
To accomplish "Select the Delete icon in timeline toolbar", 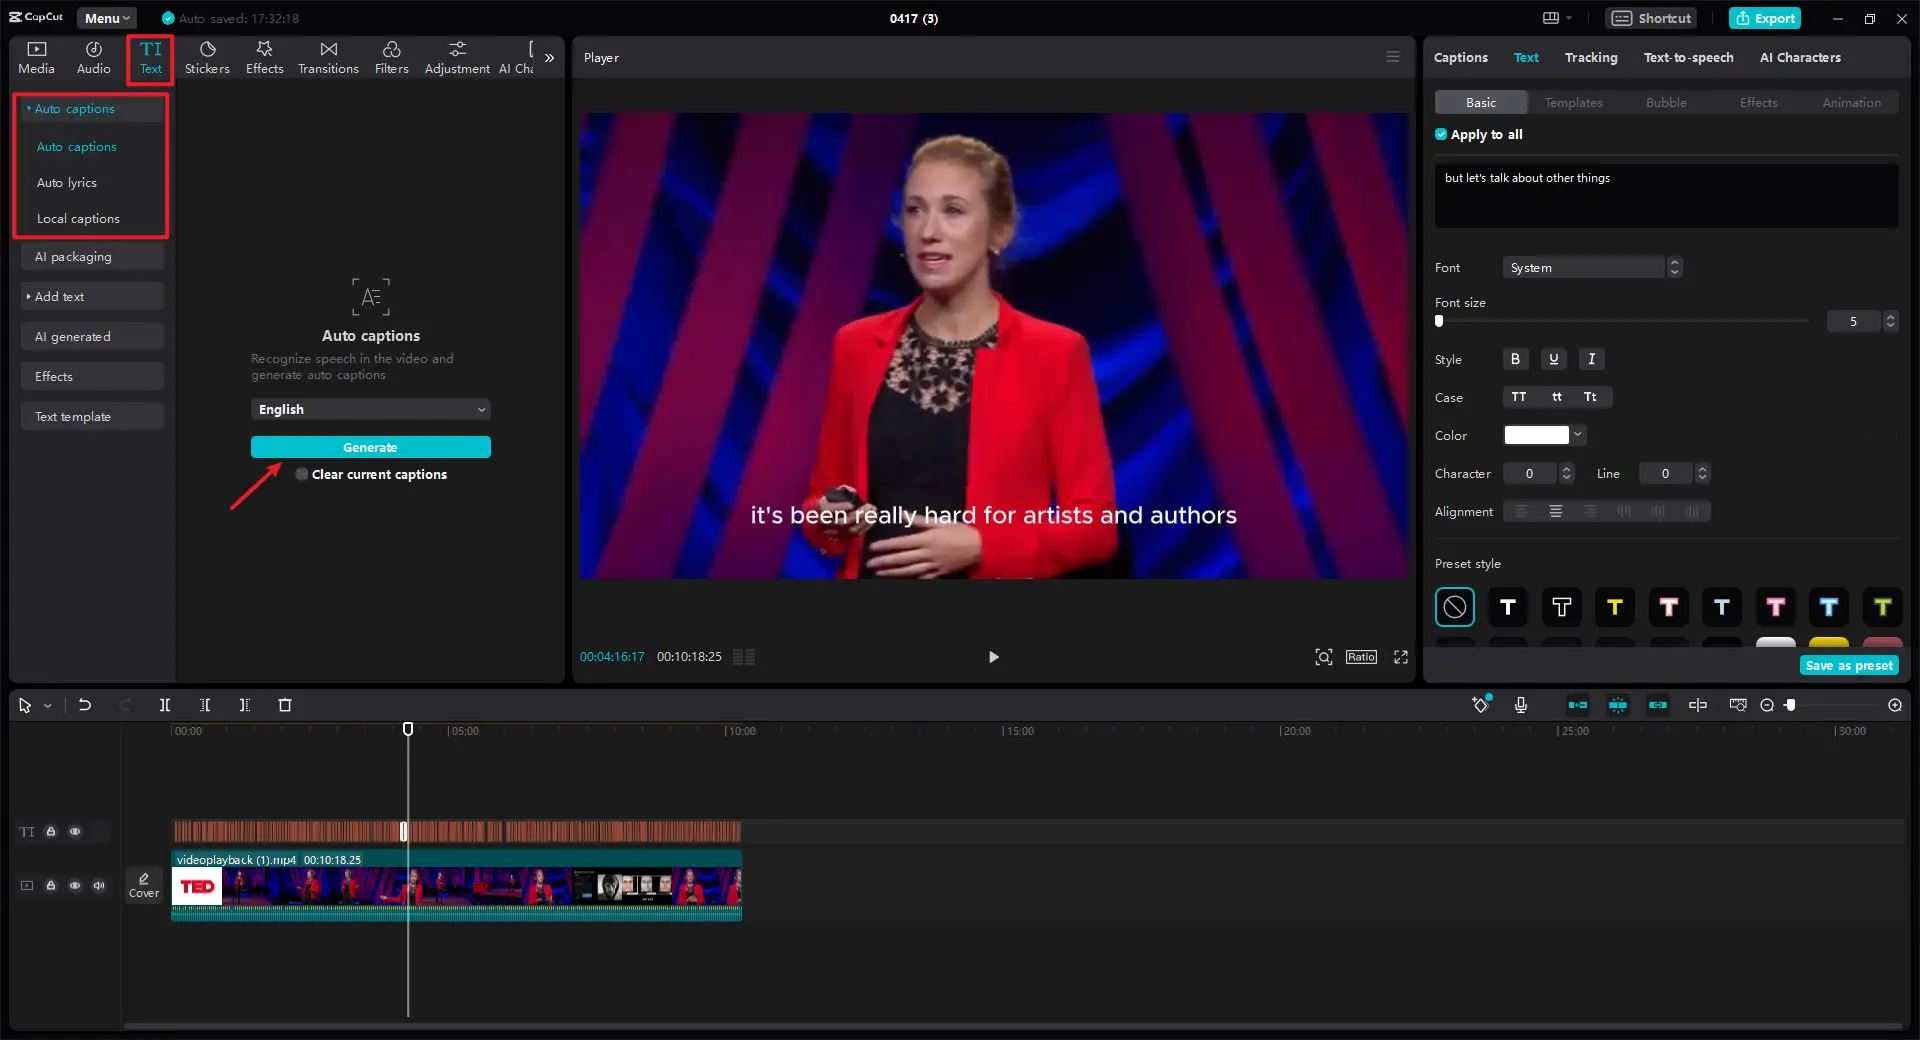I will point(285,705).
